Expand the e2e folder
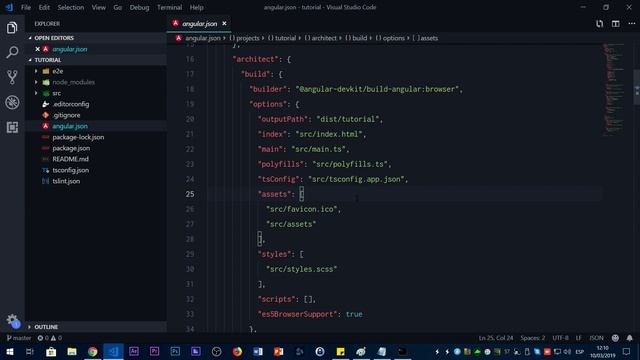 coord(36,71)
